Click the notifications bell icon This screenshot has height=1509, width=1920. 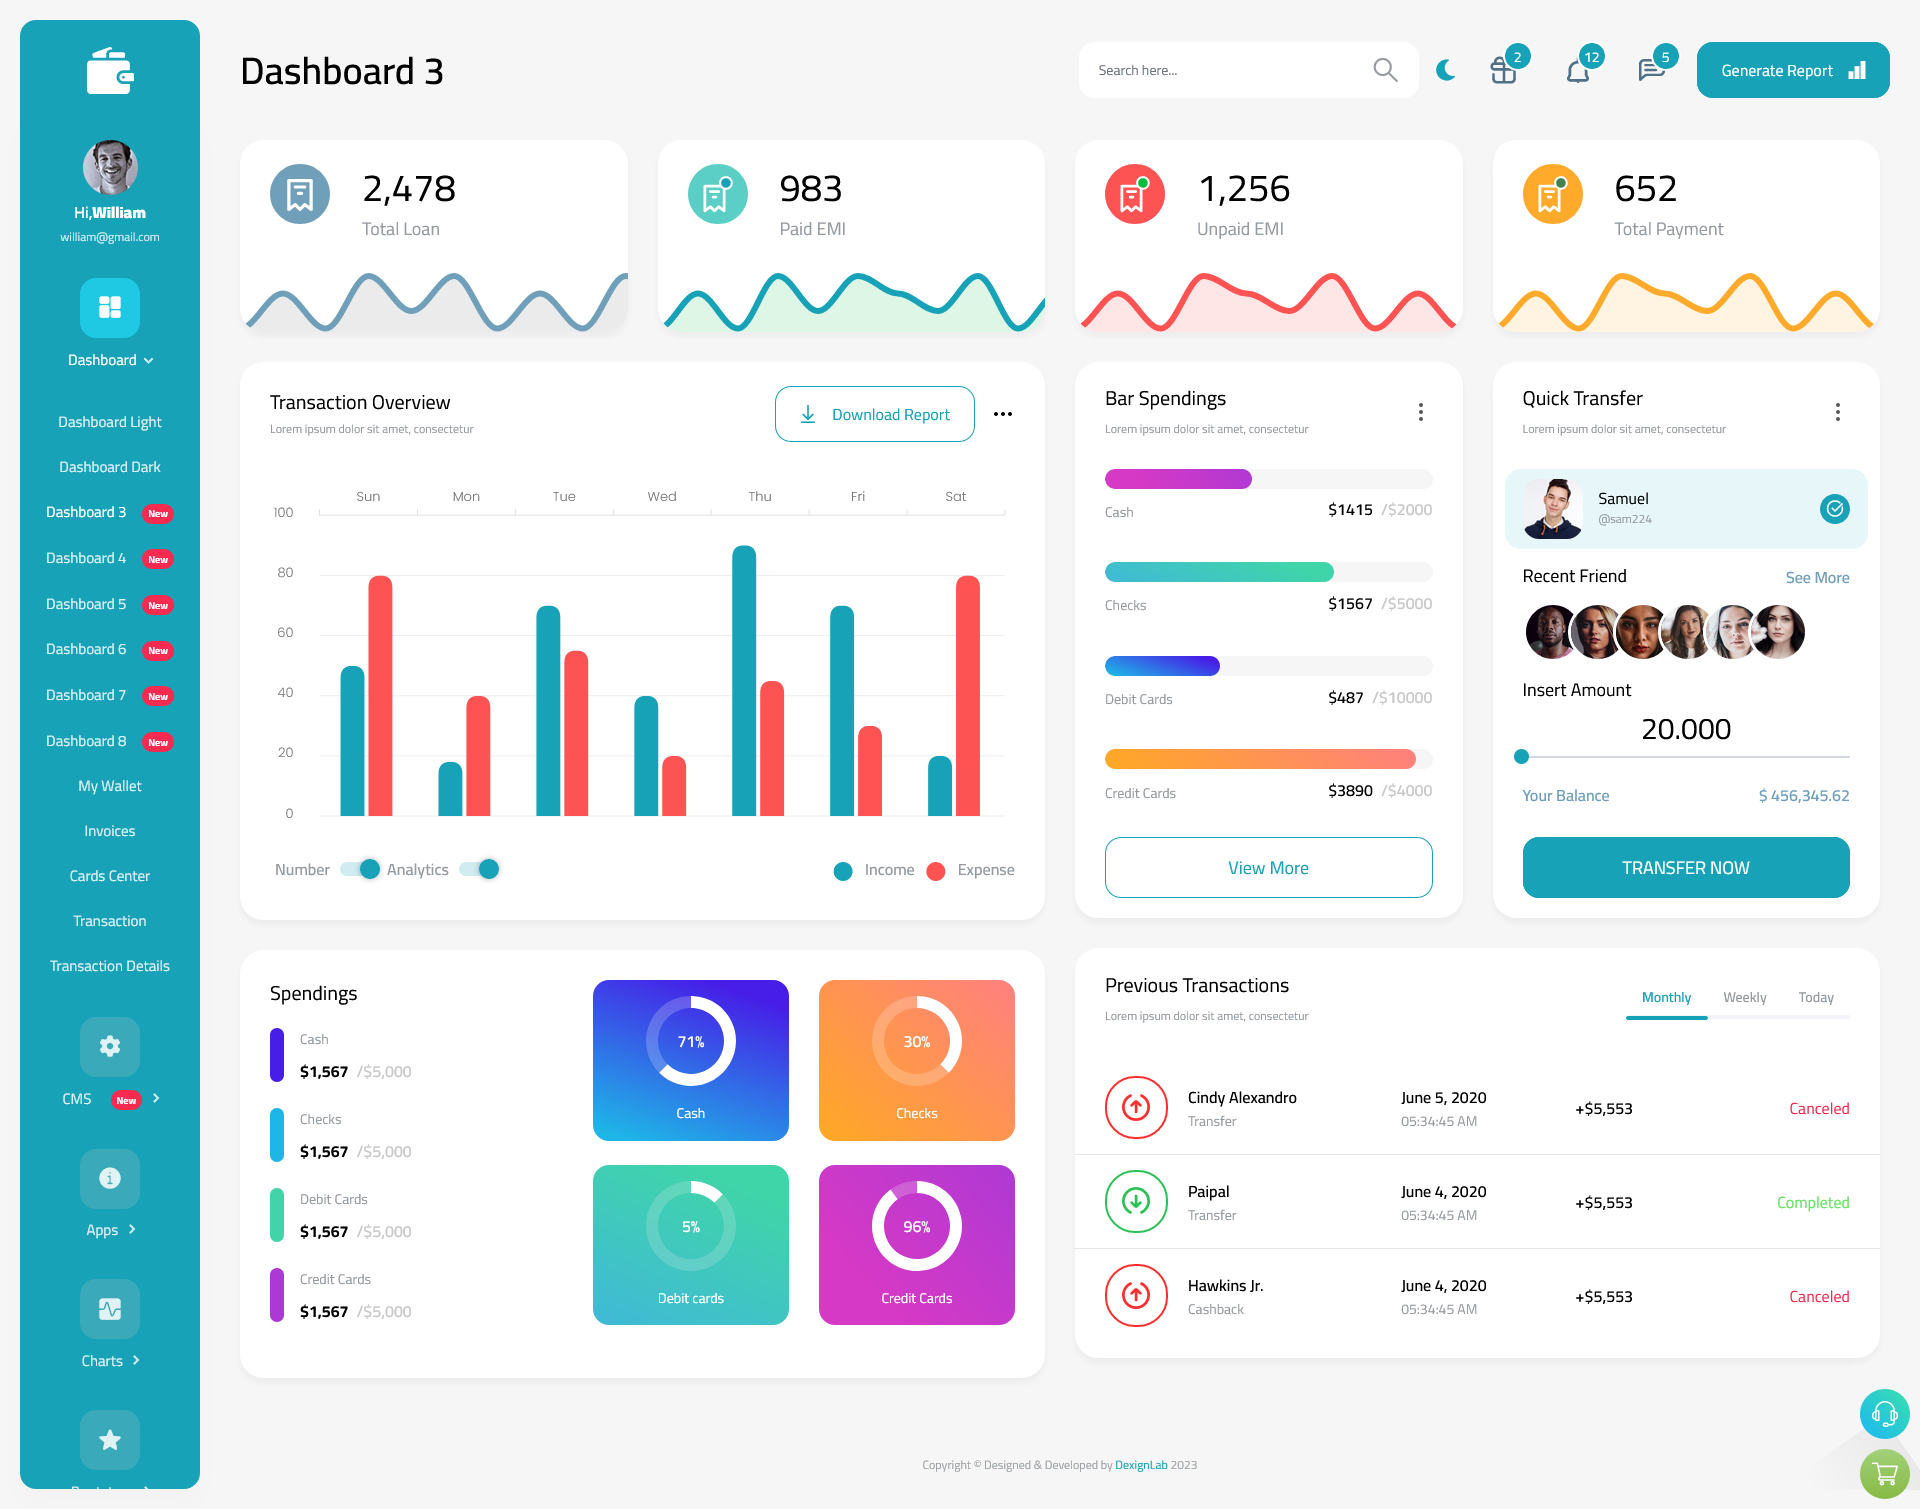(x=1577, y=69)
